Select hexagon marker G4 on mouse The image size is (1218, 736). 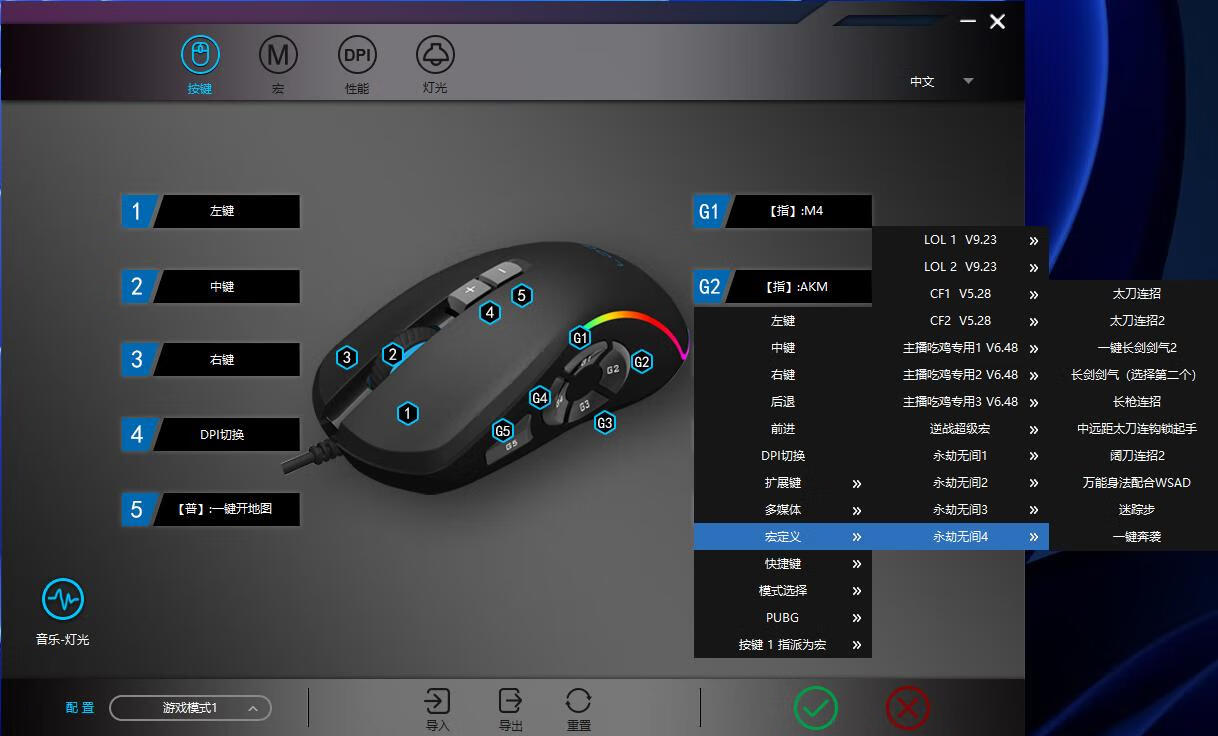pyautogui.click(x=540, y=398)
